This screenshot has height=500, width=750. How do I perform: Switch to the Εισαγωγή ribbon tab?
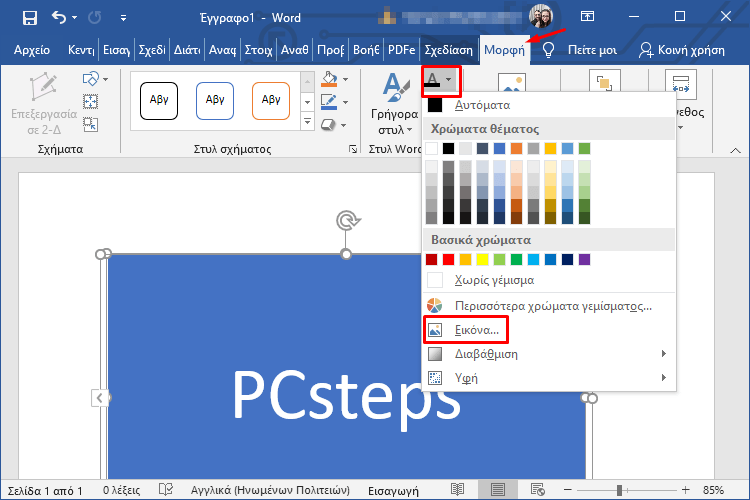(116, 50)
